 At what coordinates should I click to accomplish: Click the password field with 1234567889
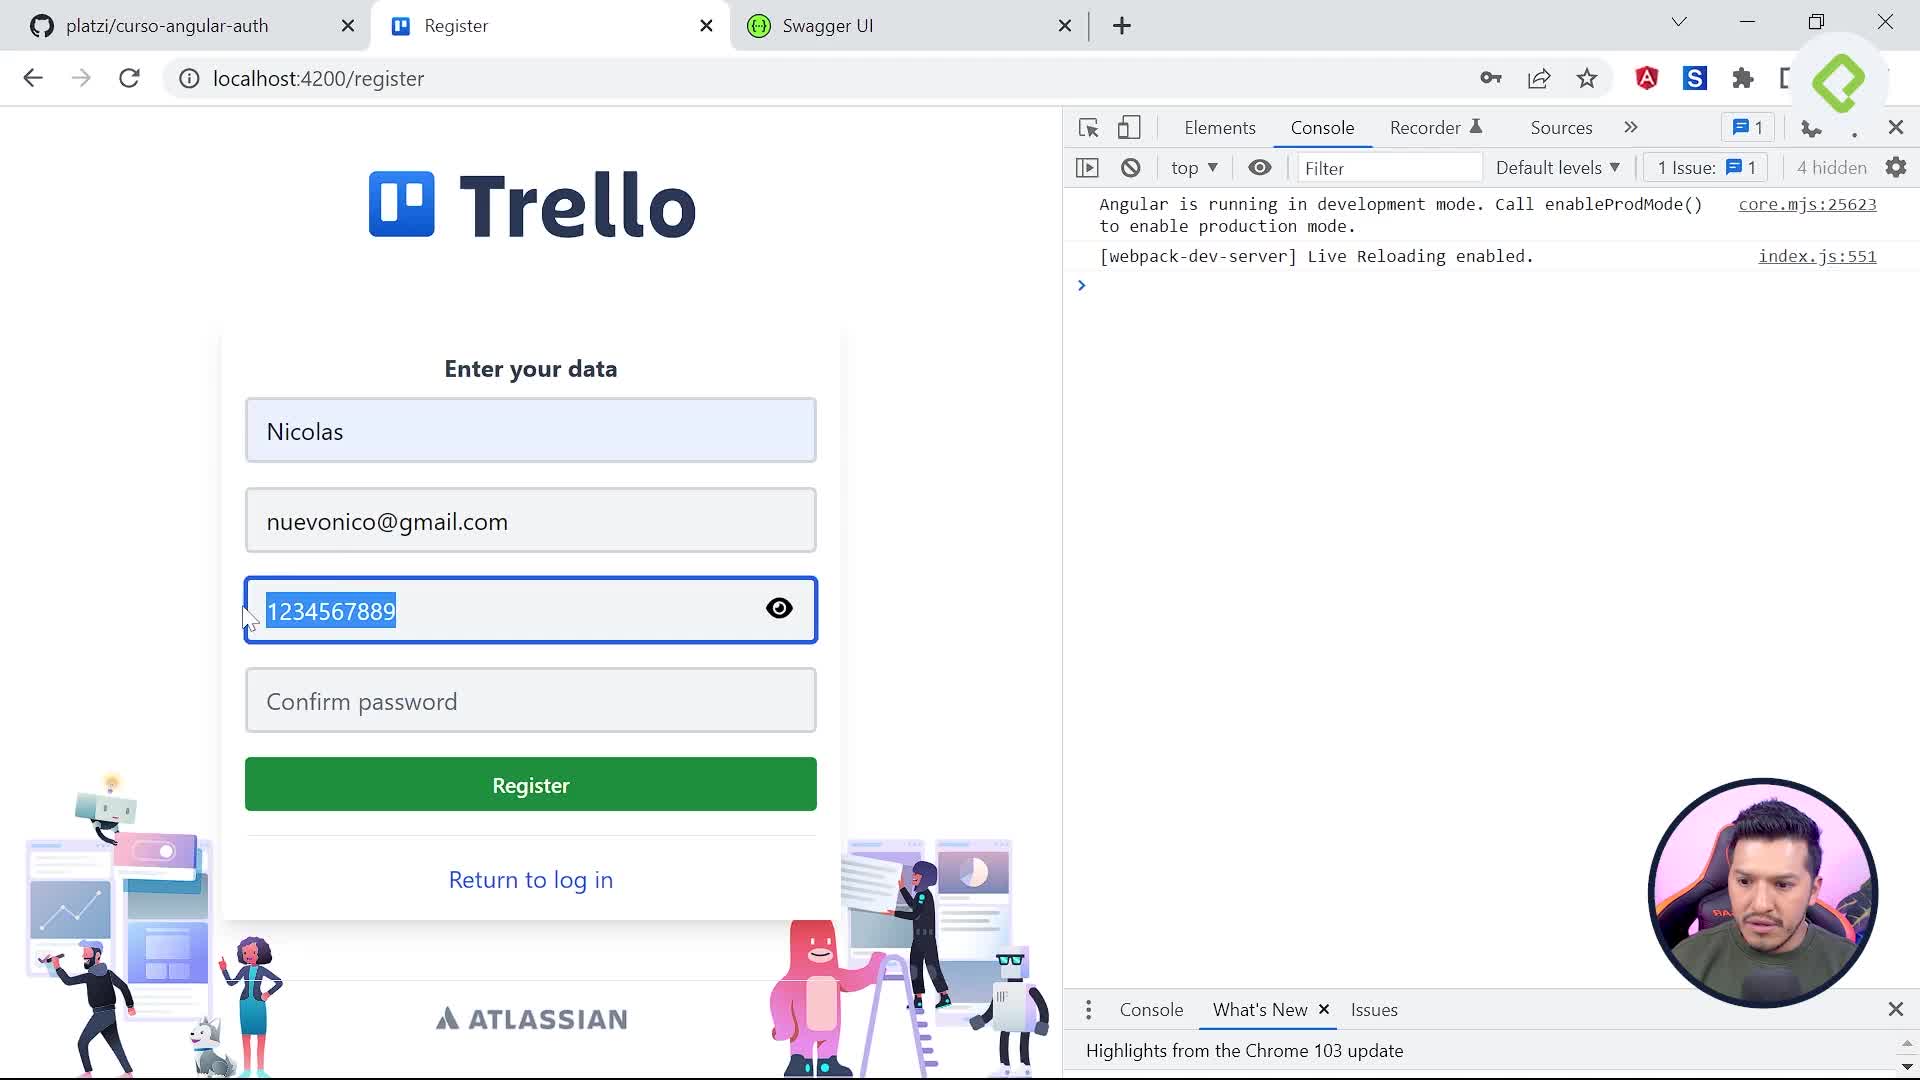pos(531,611)
